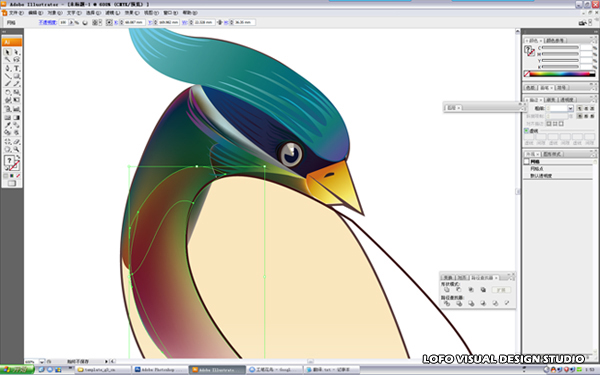Toggle the dashed line checkbox in Stroke panel
The width and height of the screenshot is (600, 375).
point(526,130)
